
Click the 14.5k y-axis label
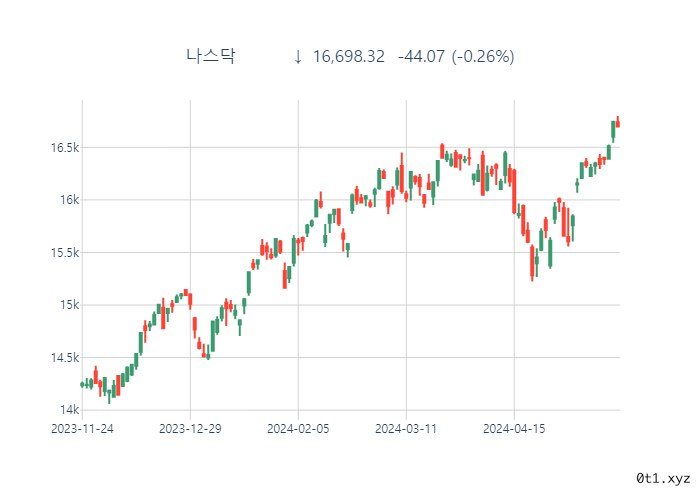tap(65, 358)
